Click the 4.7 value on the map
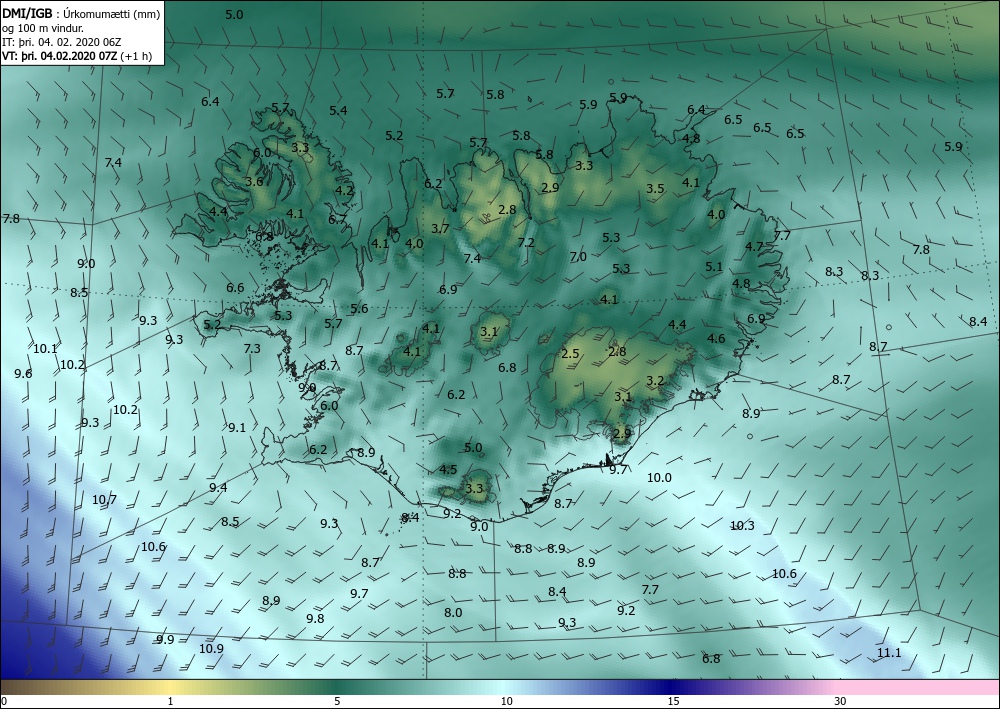Screen dimensions: 1000x709 coord(754,247)
